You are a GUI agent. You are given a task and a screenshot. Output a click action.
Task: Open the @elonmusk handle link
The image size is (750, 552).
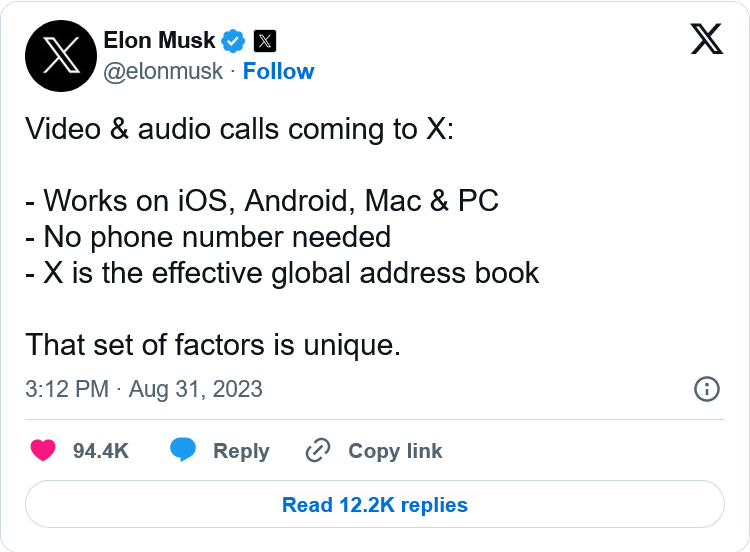[x=163, y=72]
